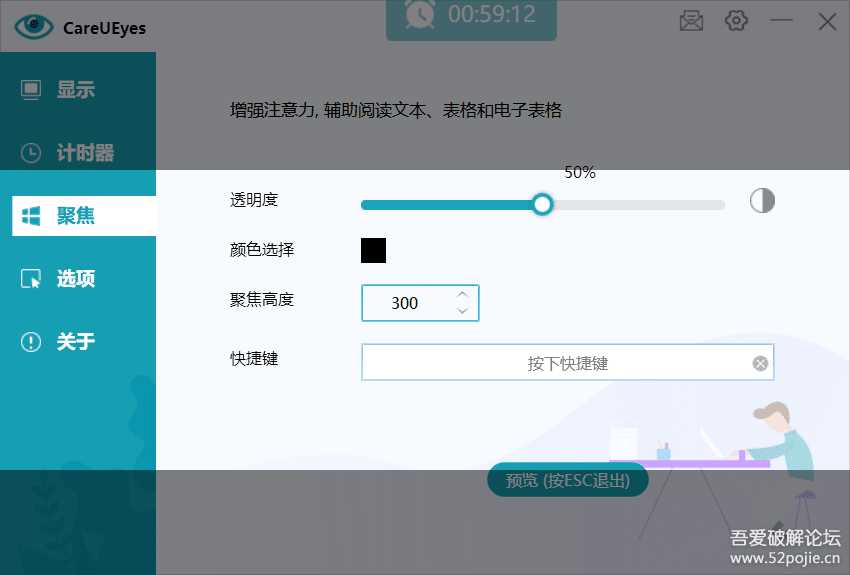This screenshot has height=575, width=850.
Task: Increase focus height with up arrow
Action: click(462, 294)
